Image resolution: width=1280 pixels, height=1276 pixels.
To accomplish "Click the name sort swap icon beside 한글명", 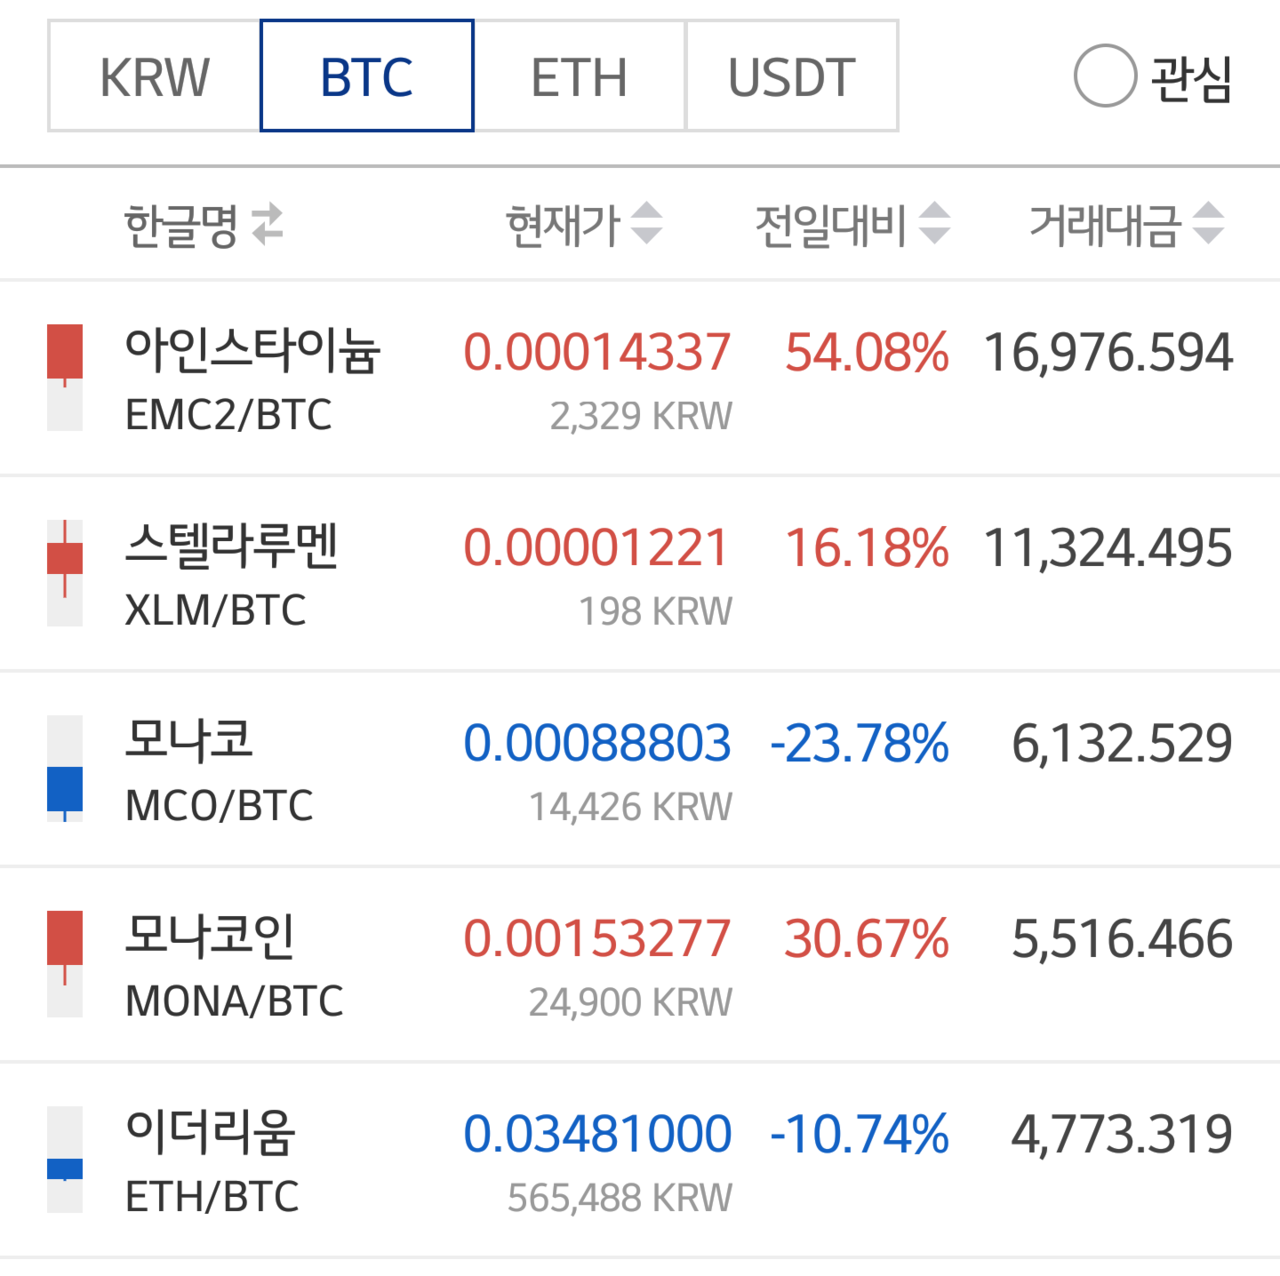I will pos(268,223).
